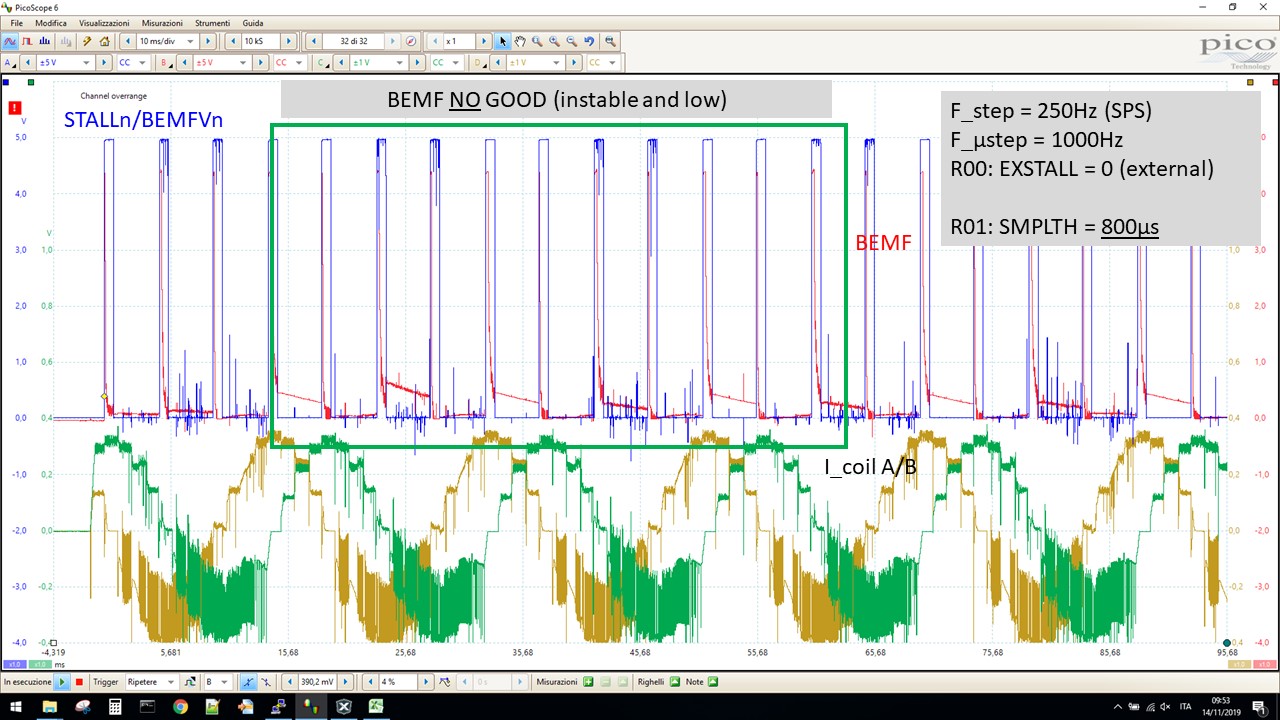Open Auto Setup with the lightning bolt icon
This screenshot has width=1280, height=720.
coord(87,41)
